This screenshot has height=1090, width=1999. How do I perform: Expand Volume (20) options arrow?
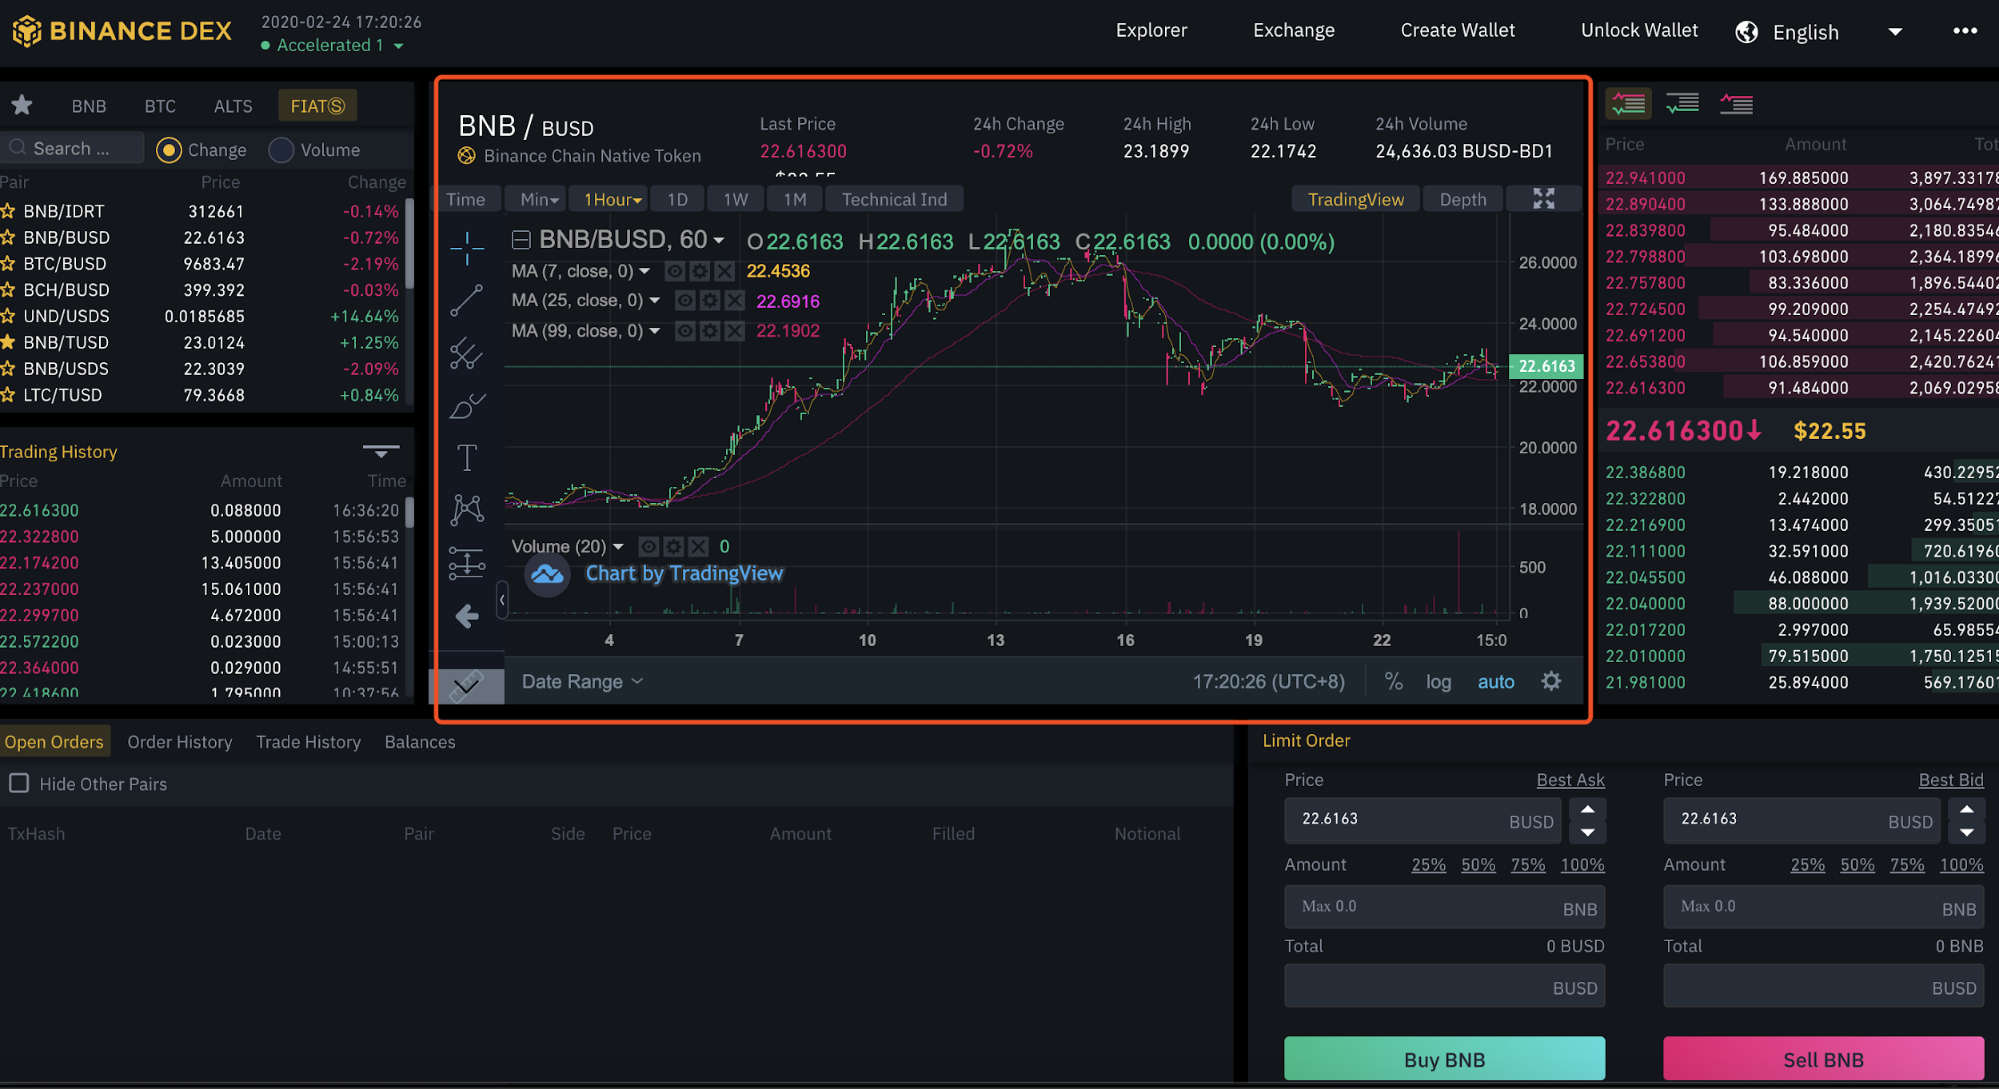point(618,546)
